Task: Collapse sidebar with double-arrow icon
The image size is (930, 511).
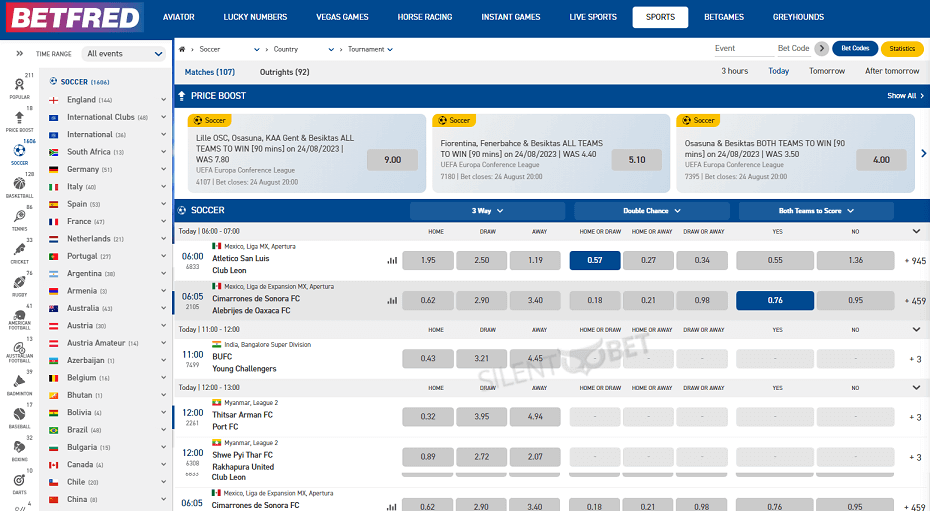Action: point(20,53)
